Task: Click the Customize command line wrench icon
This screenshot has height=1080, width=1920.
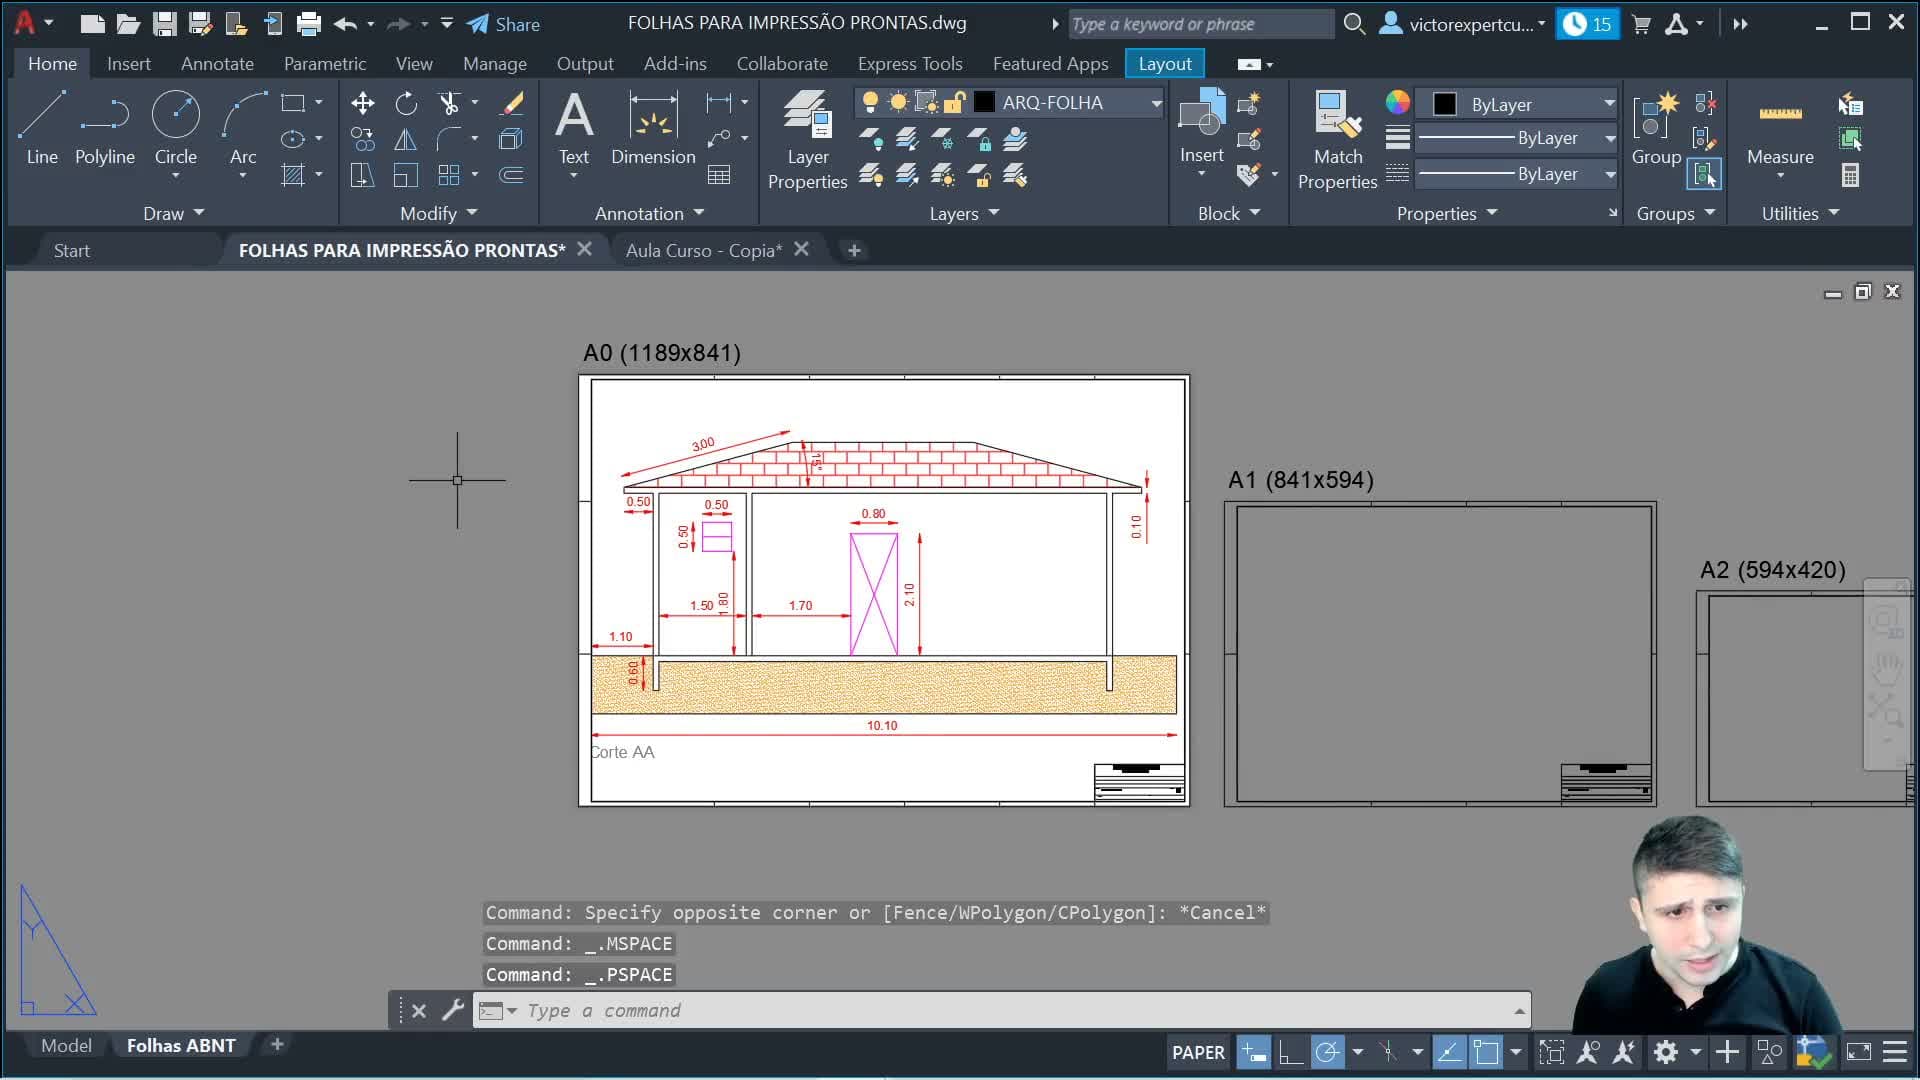Action: coord(453,1010)
